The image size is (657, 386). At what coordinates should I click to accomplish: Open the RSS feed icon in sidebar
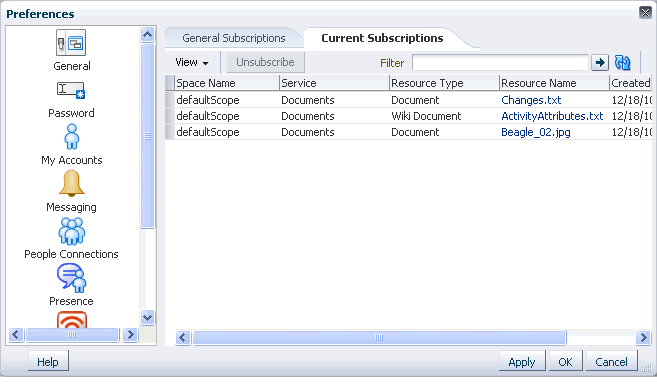[x=72, y=320]
